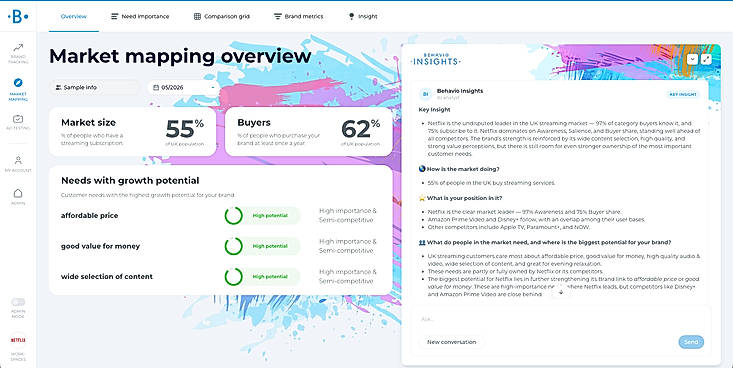Open the Buyers card
The width and height of the screenshot is (733, 368).
pyautogui.click(x=309, y=131)
